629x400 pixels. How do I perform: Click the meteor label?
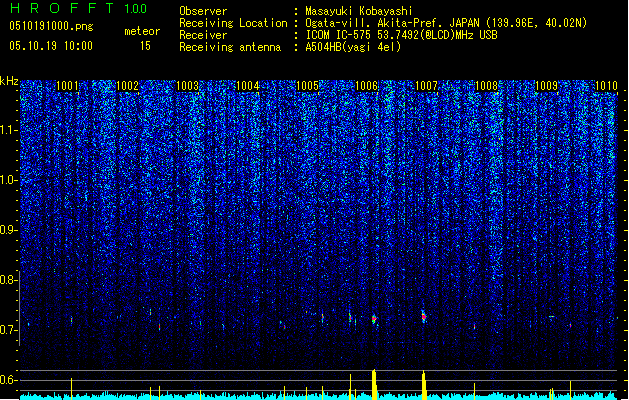pos(142,31)
